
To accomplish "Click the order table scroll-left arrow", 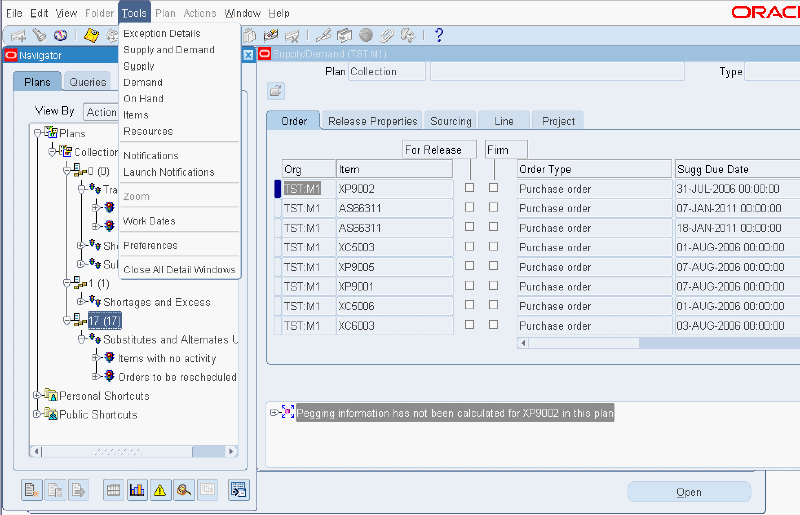I will [523, 343].
